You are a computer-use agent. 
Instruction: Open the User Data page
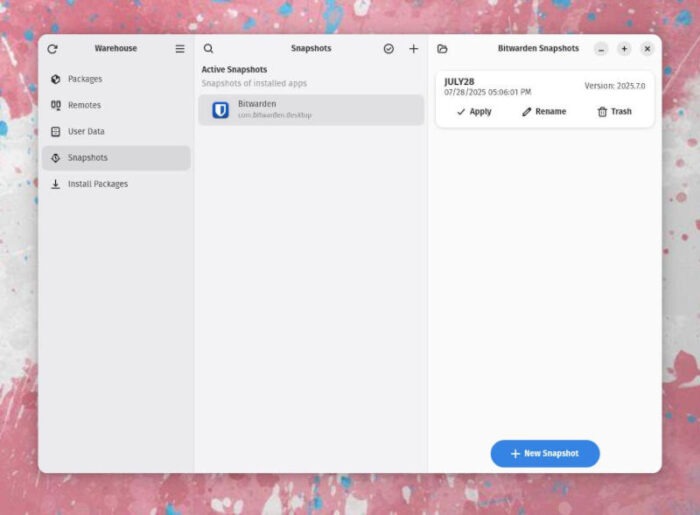116,132
